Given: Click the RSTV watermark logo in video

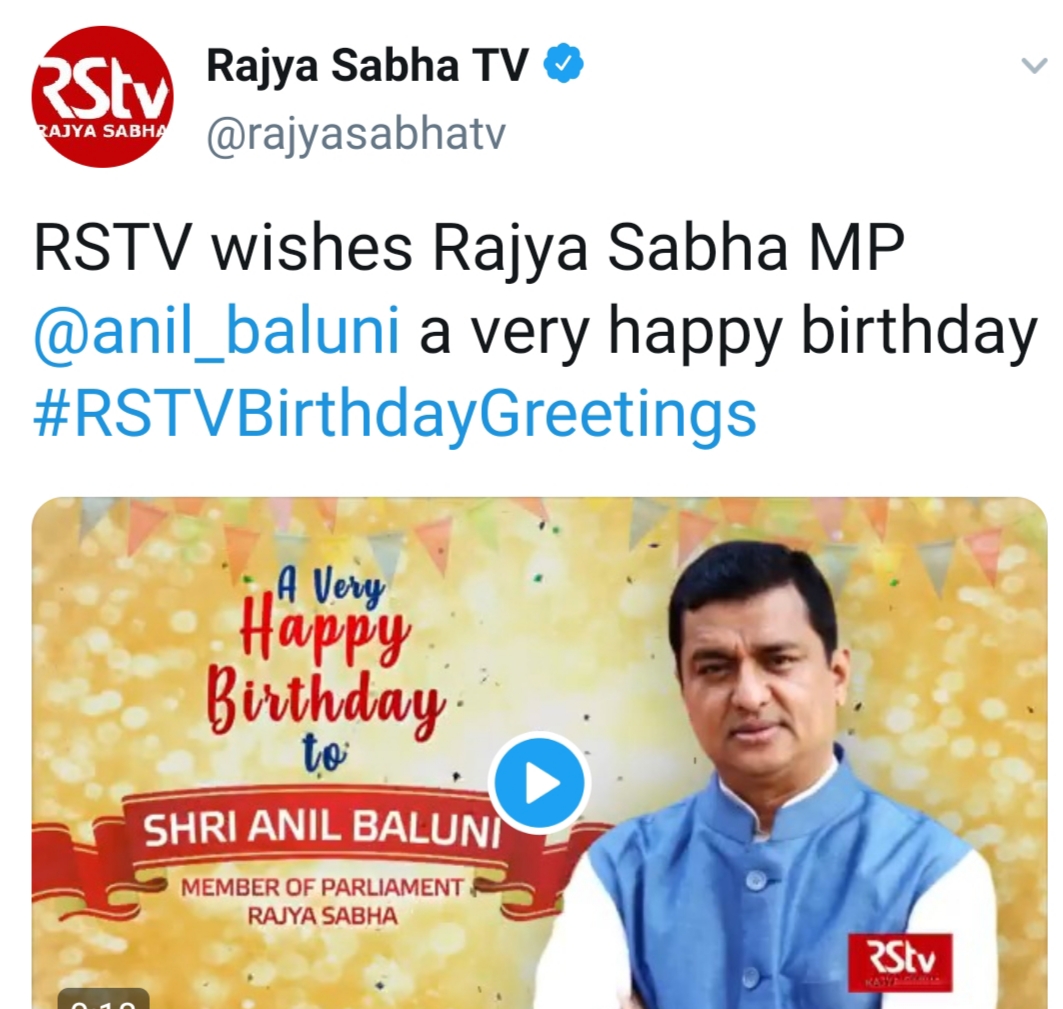Looking at the screenshot, I should click(900, 962).
